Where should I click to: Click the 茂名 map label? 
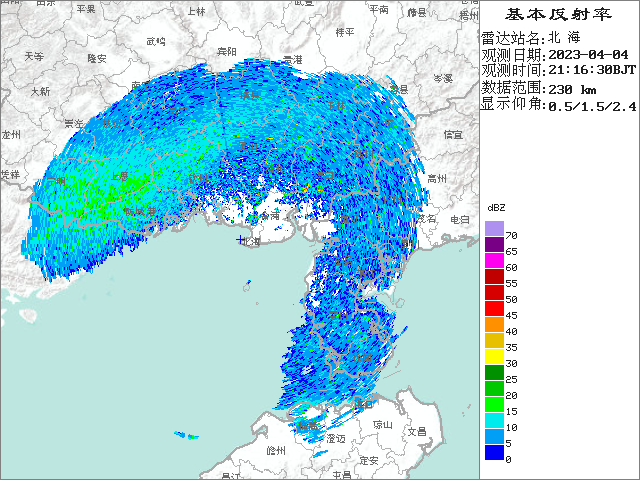(427, 218)
